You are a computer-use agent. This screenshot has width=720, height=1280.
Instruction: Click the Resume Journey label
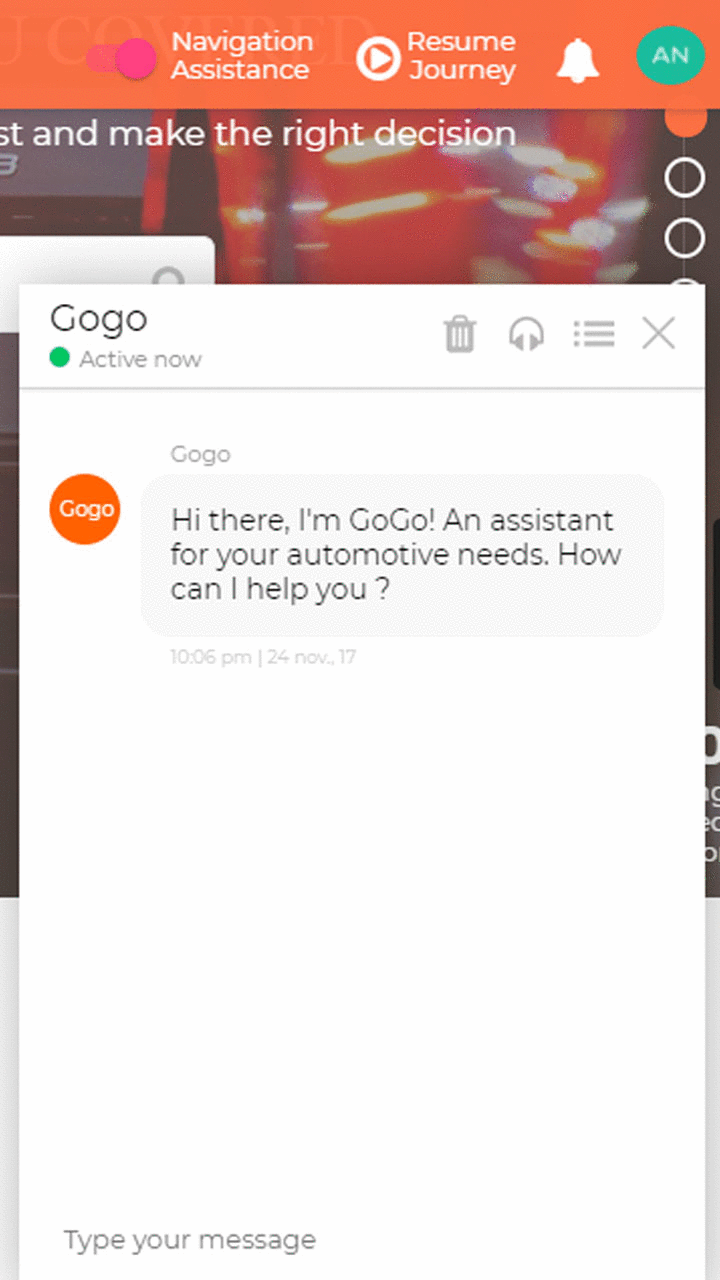(x=462, y=56)
